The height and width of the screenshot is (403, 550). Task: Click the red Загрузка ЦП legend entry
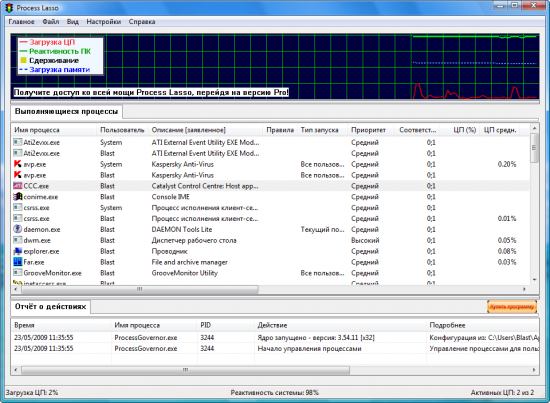click(47, 42)
